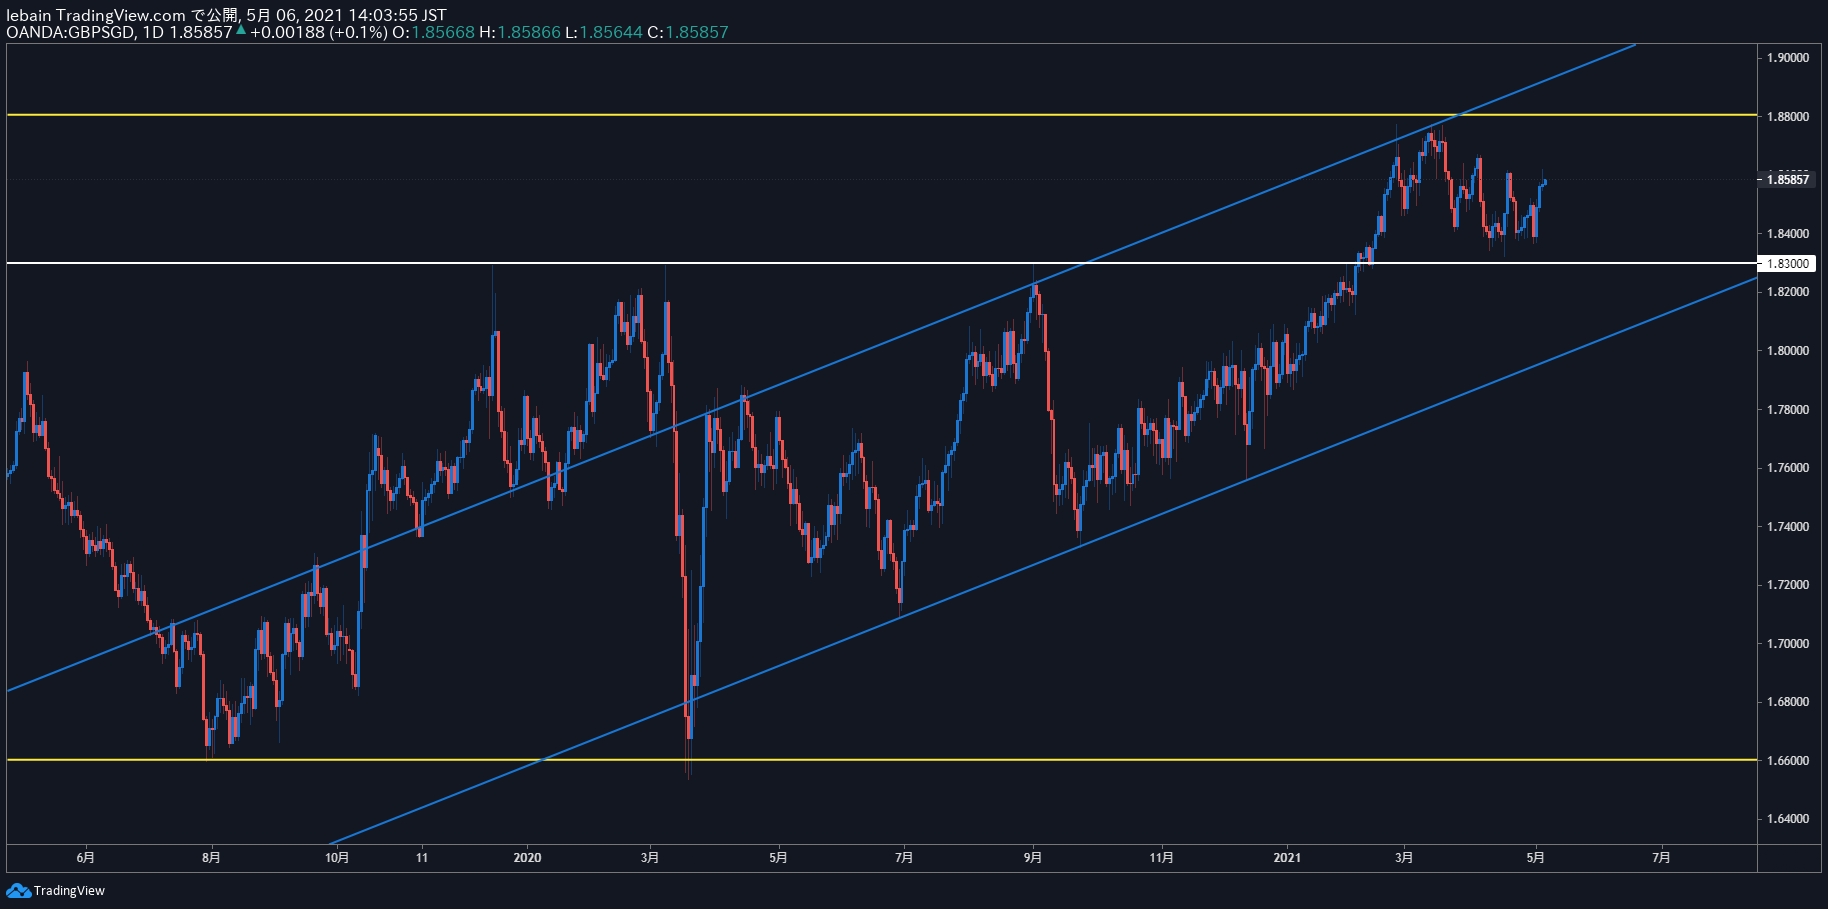Click the 11月 label on time axis
The width and height of the screenshot is (1828, 909).
click(1162, 858)
